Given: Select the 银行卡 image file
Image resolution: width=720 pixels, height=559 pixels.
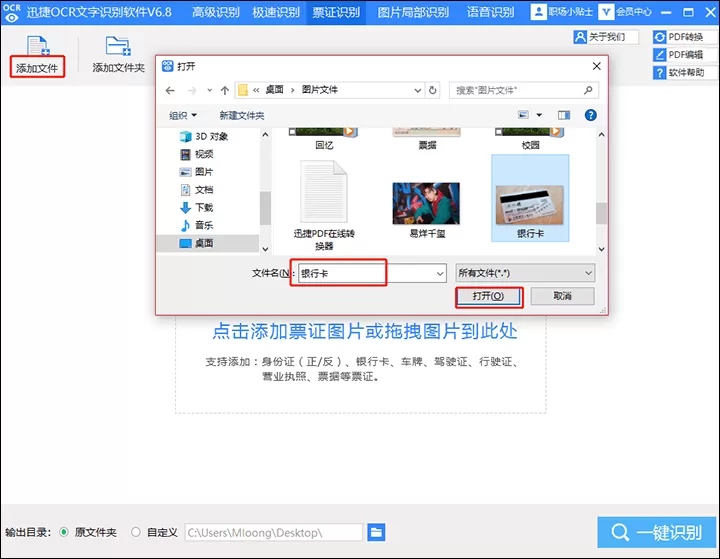Looking at the screenshot, I should pyautogui.click(x=530, y=198).
